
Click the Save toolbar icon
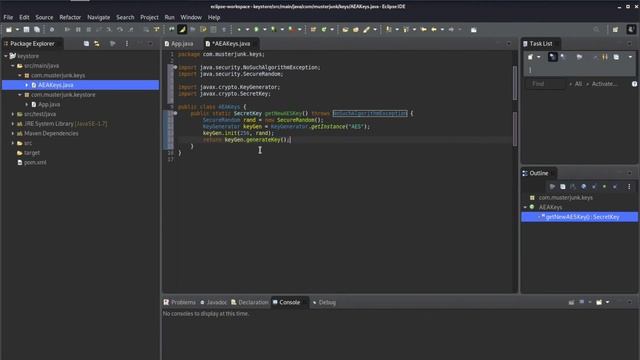pyautogui.click(x=27, y=29)
